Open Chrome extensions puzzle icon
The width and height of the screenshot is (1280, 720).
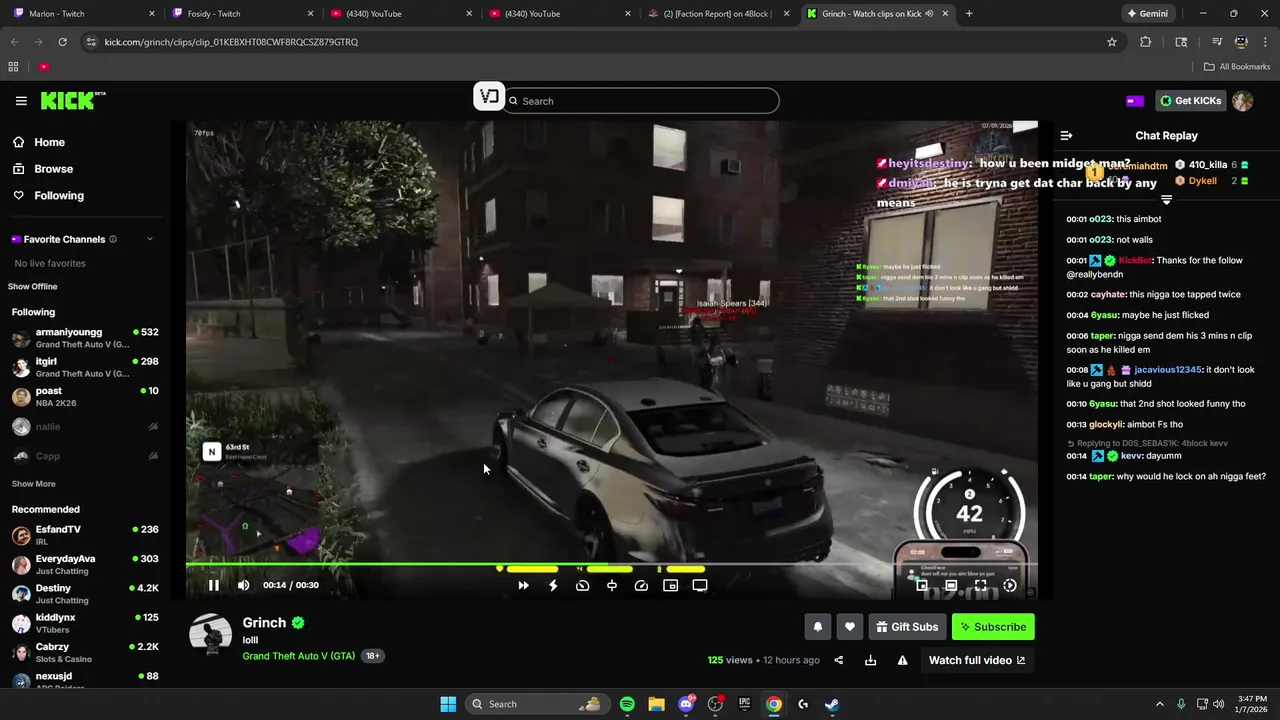[x=1146, y=42]
